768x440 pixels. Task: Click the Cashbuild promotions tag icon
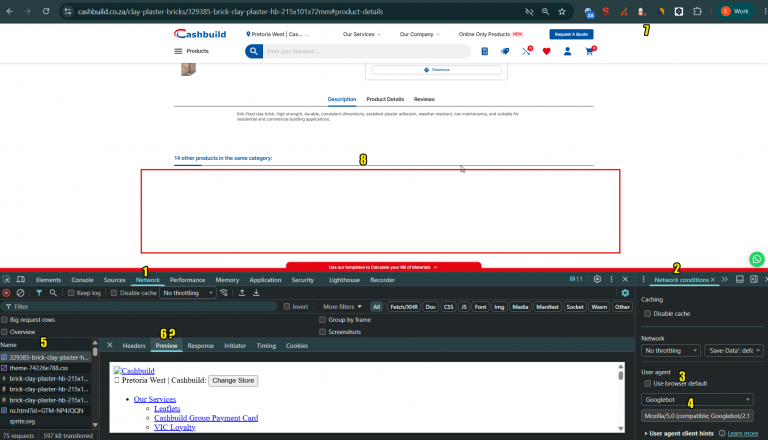505,51
